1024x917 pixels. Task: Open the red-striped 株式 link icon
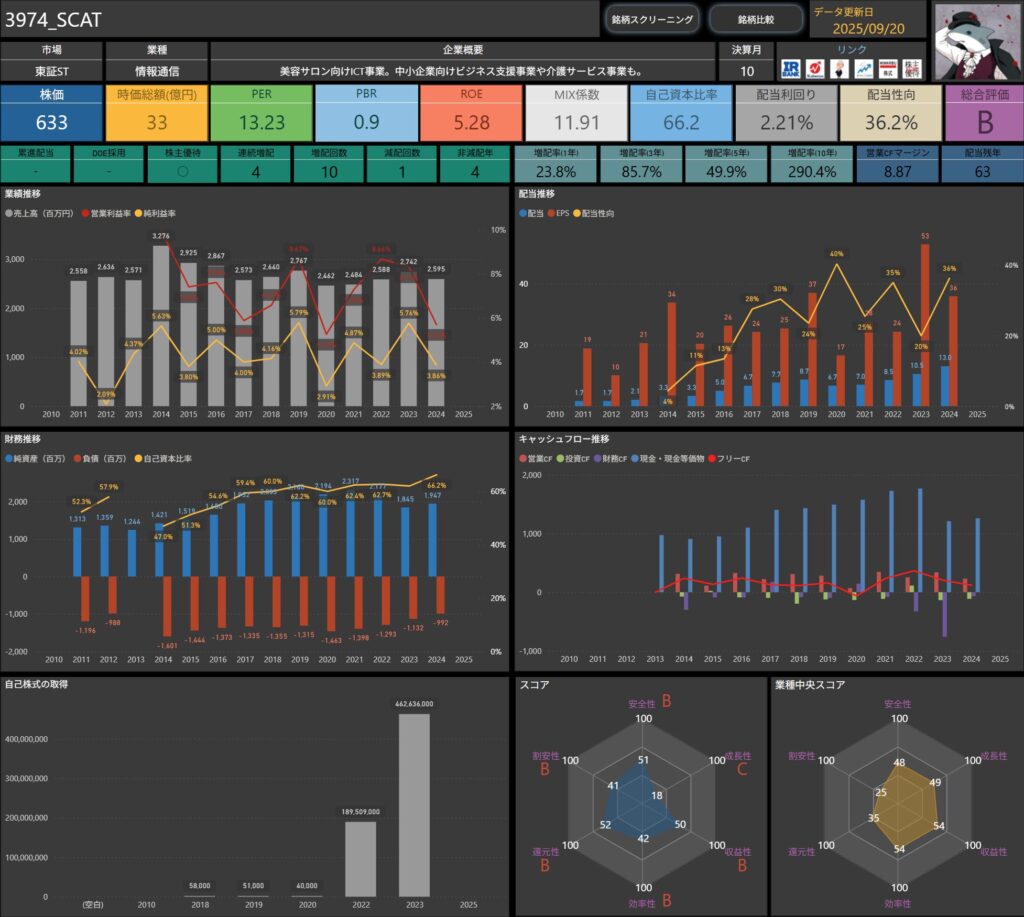(x=888, y=68)
